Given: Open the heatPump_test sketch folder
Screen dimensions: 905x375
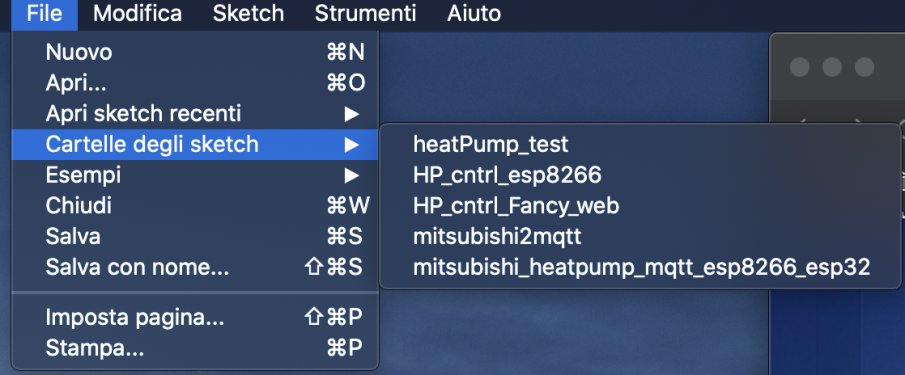Looking at the screenshot, I should point(640,144).
